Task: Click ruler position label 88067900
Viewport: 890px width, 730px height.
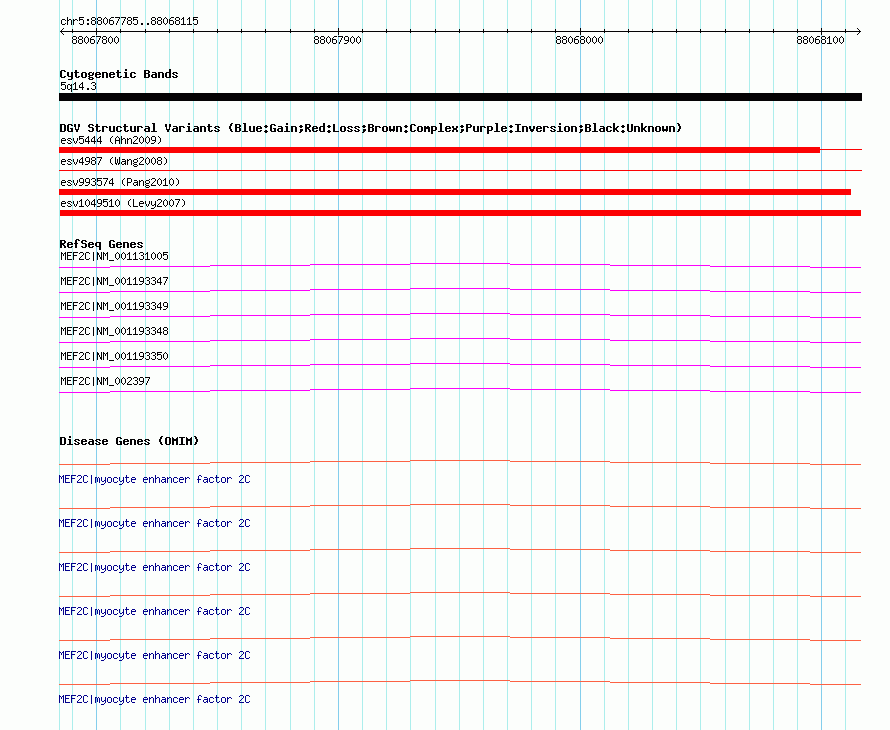Action: pos(337,40)
